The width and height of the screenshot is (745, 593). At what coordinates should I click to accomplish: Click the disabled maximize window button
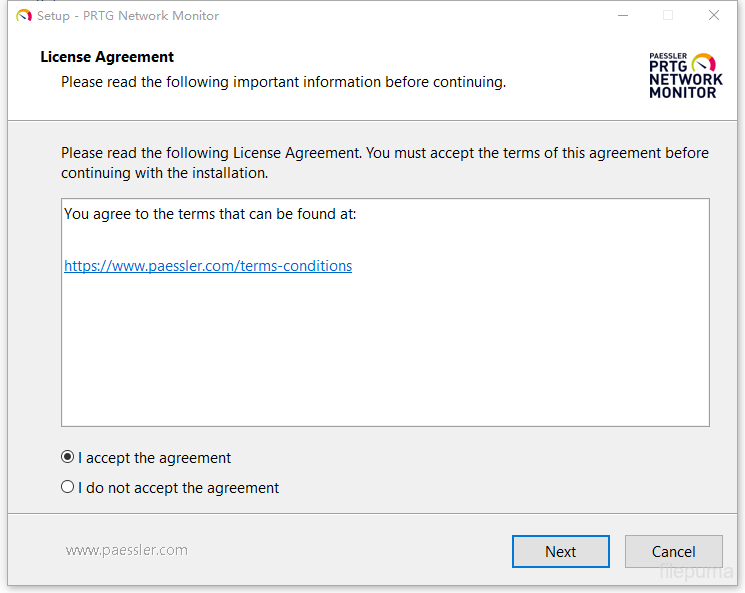click(668, 16)
